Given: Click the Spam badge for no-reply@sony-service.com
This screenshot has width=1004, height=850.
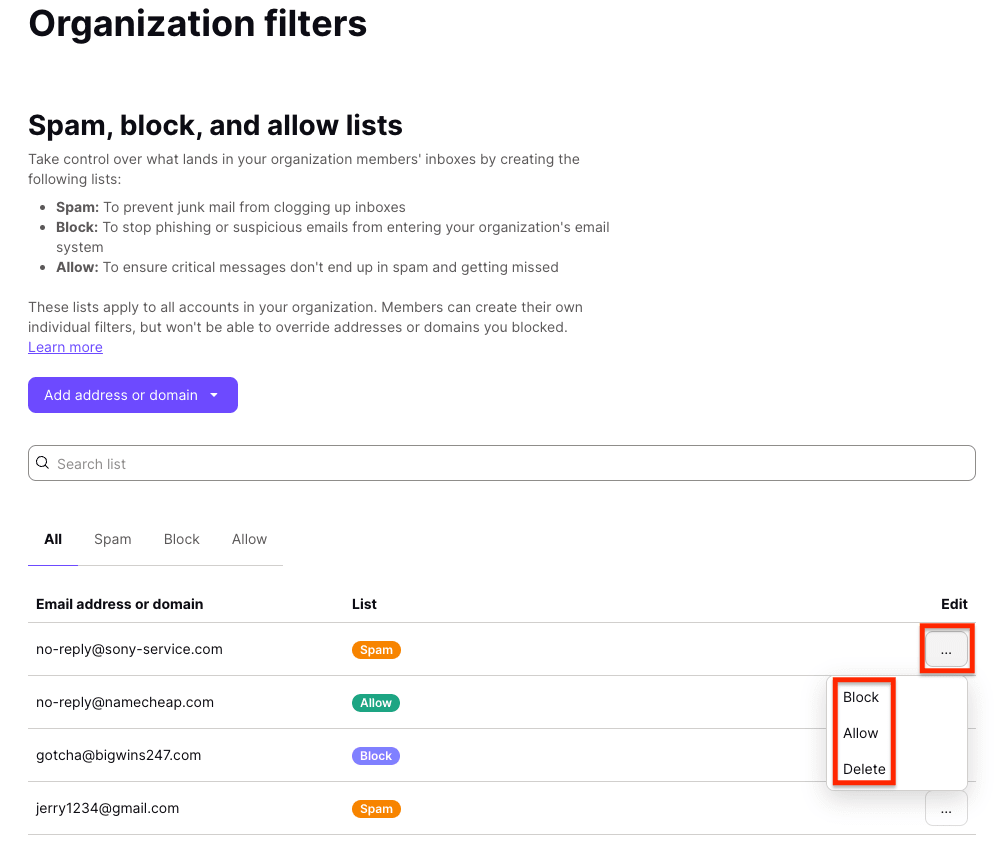Looking at the screenshot, I should (x=376, y=650).
